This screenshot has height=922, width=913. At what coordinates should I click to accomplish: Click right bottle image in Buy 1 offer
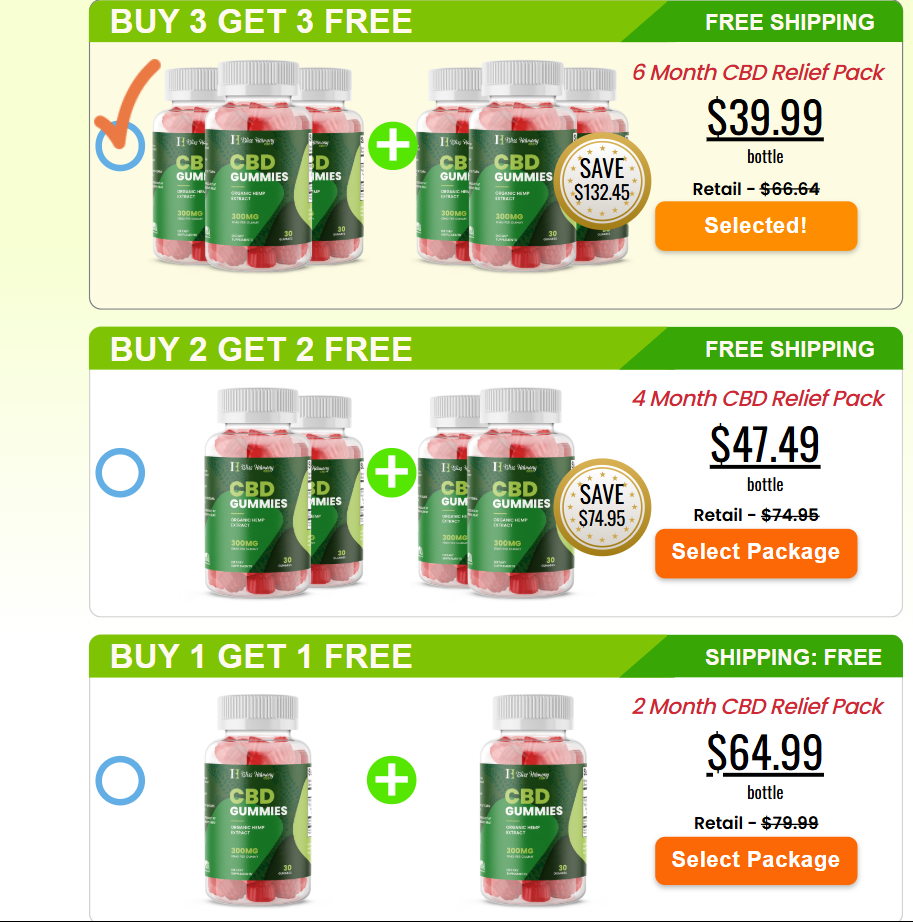point(533,800)
